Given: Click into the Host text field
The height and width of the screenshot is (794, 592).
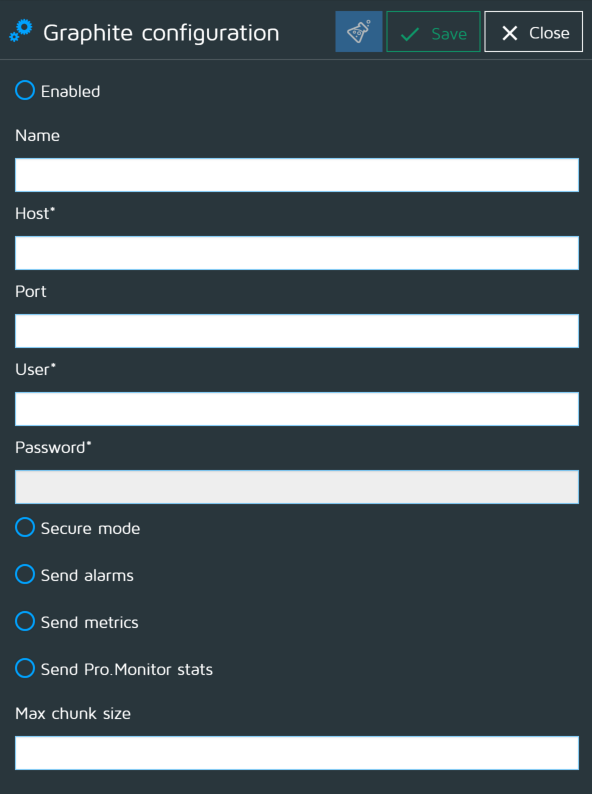Looking at the screenshot, I should (297, 253).
